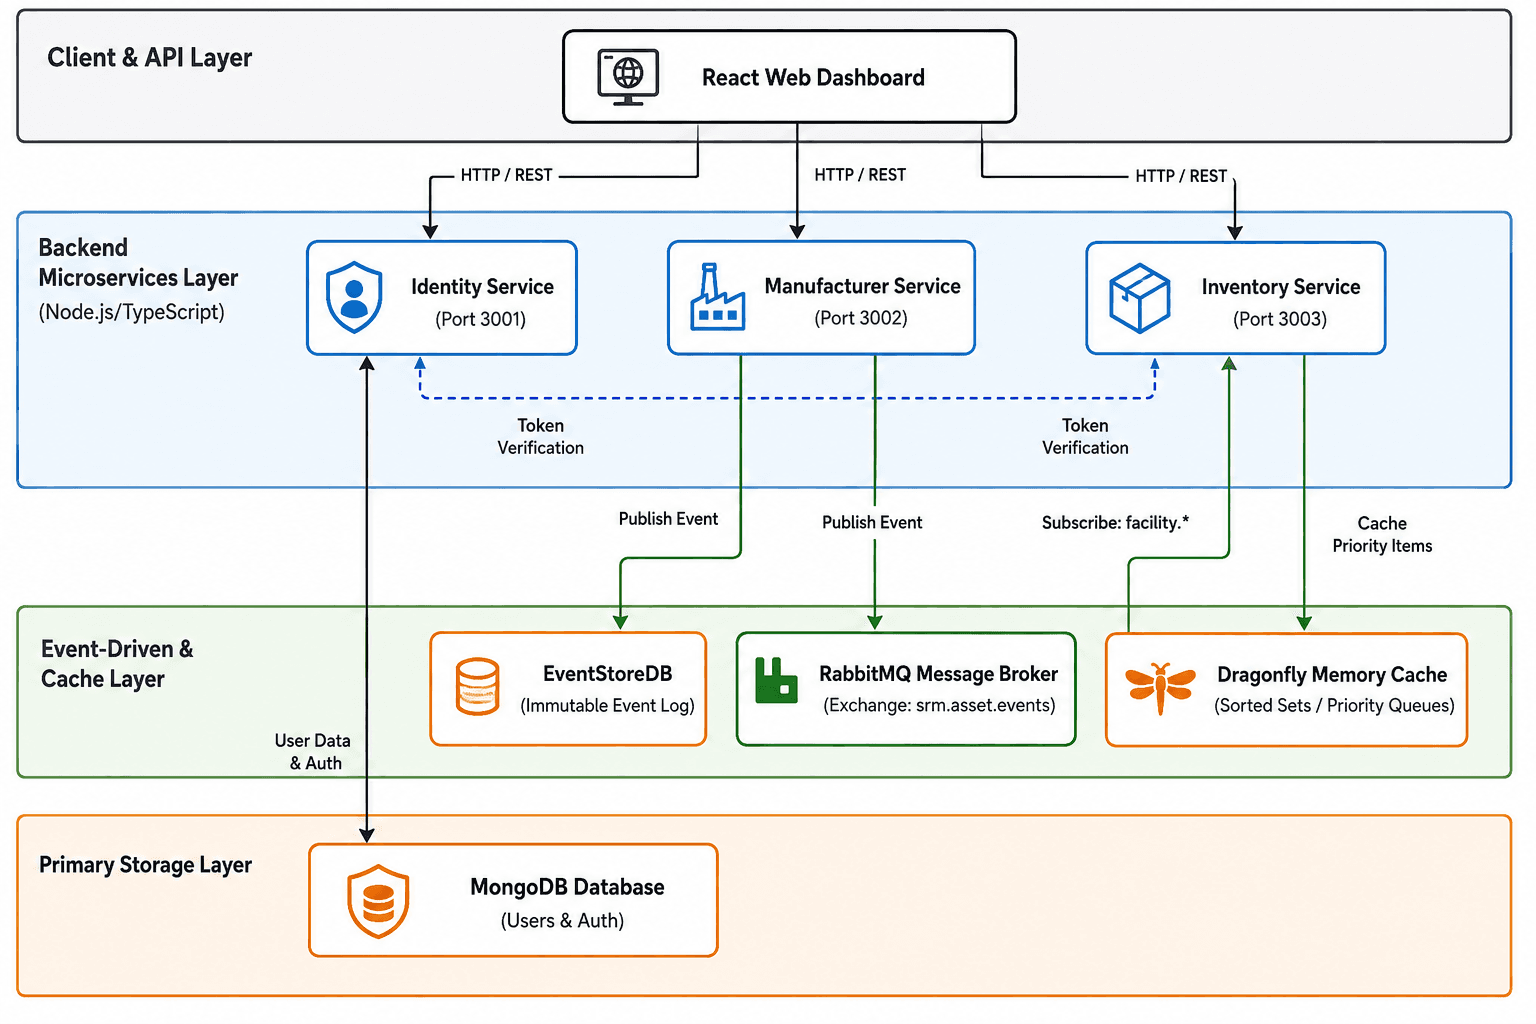
Task: Click the EventStoreDB database cylinder icon
Action: tap(477, 686)
